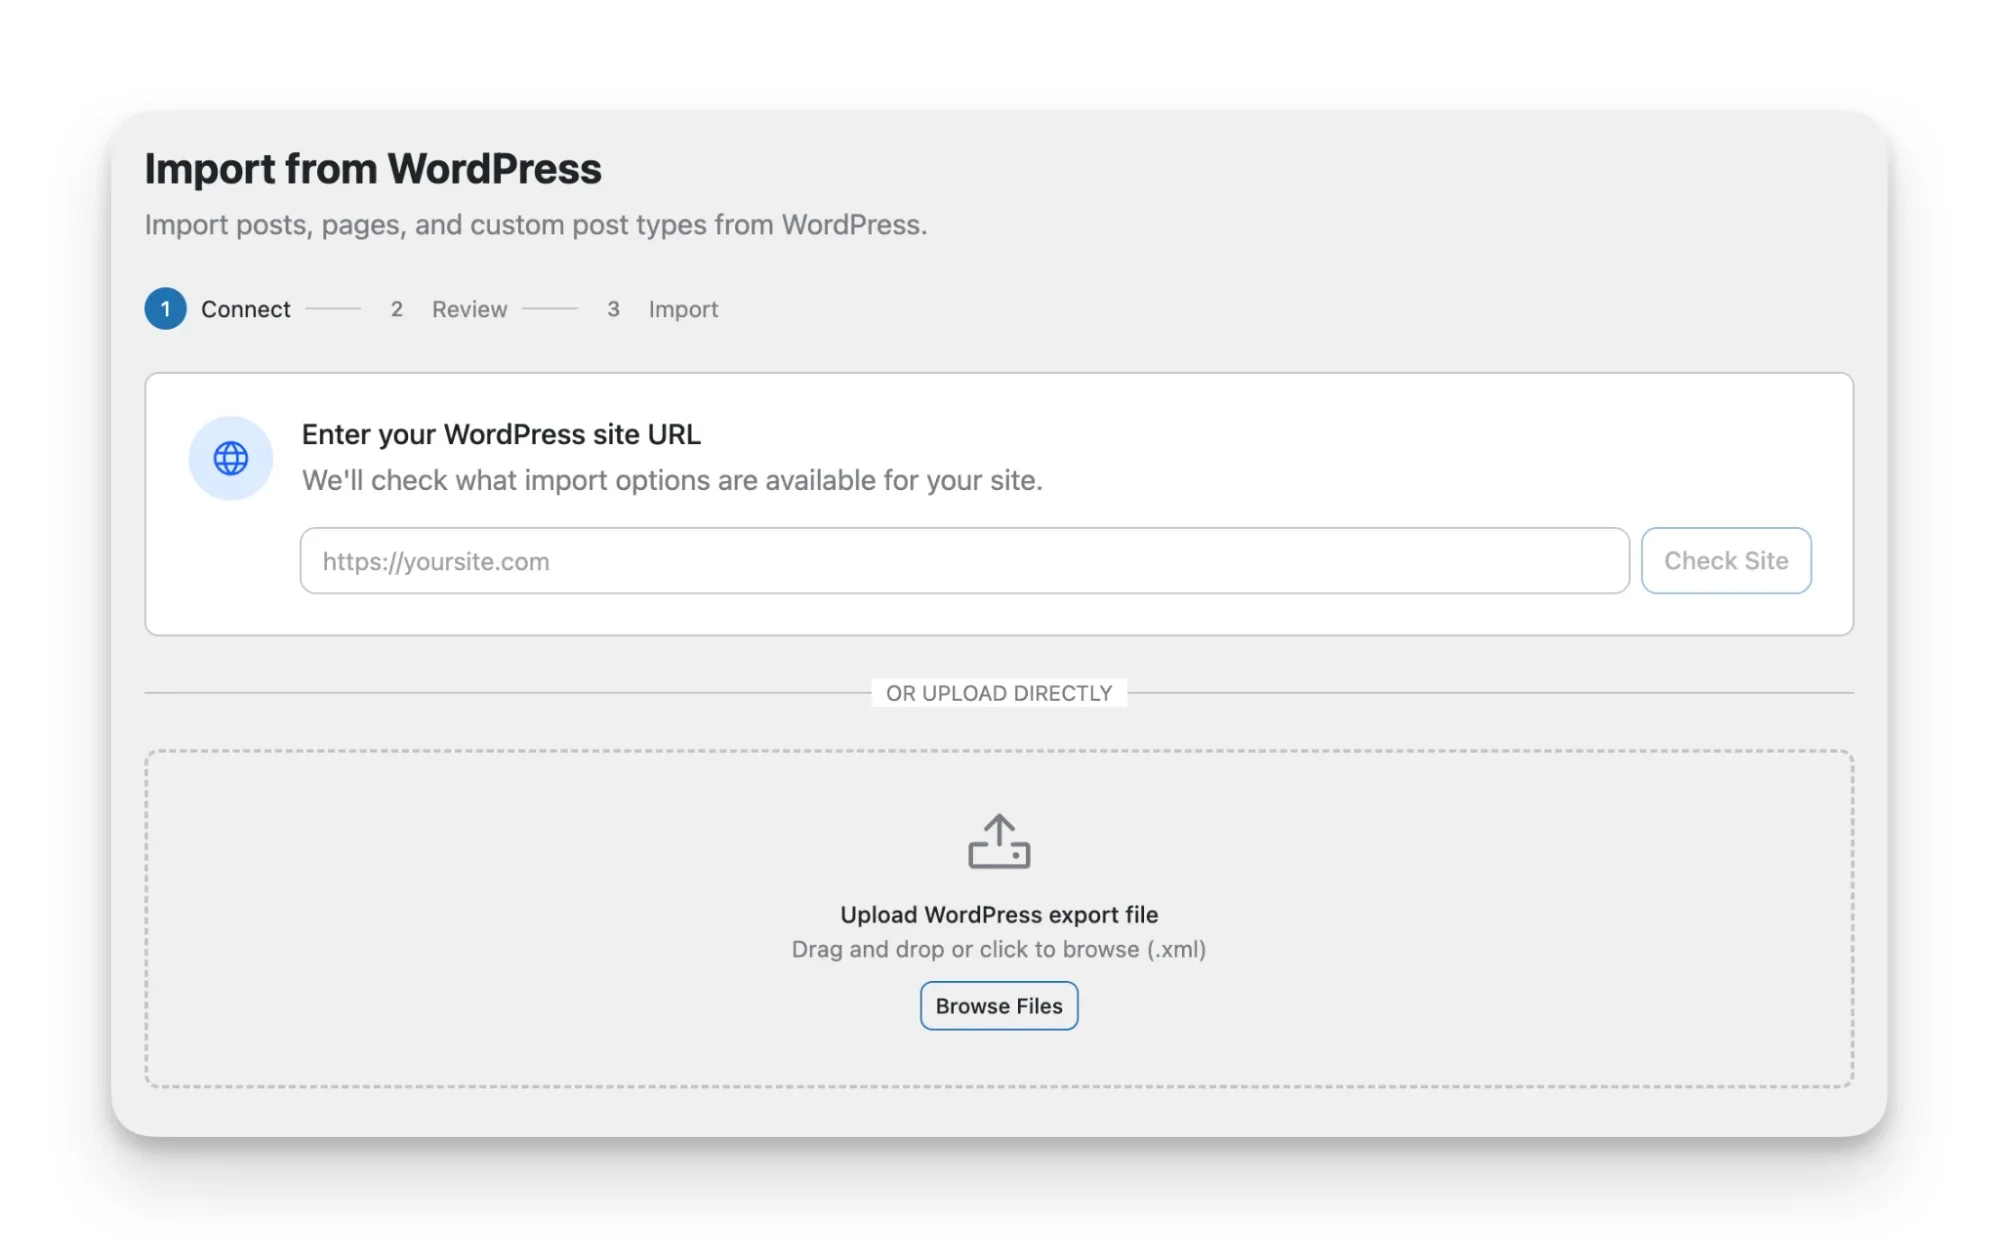The image size is (1999, 1249).
Task: Click Browse Files to choose an export file
Action: tap(998, 1005)
